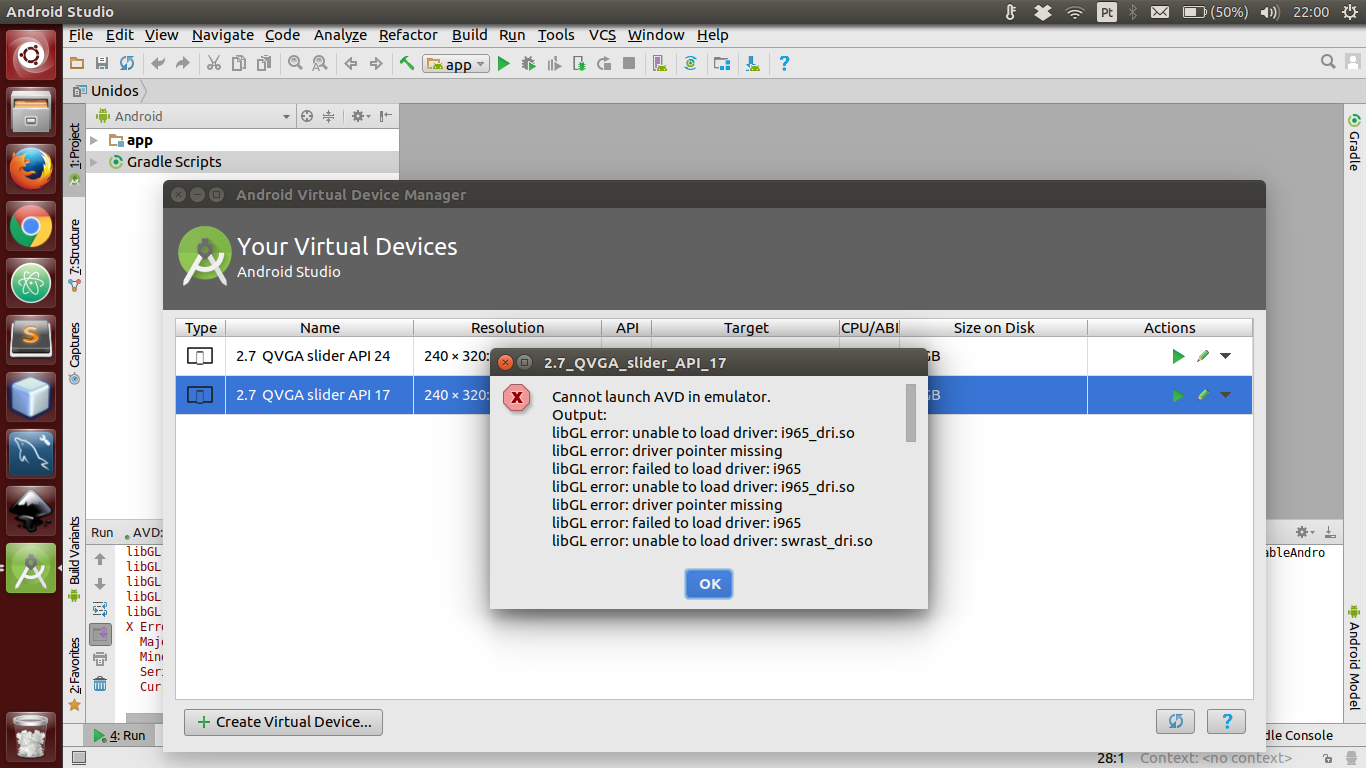1366x768 pixels.
Task: Open Find with the magnifier icon
Action: pos(295,63)
